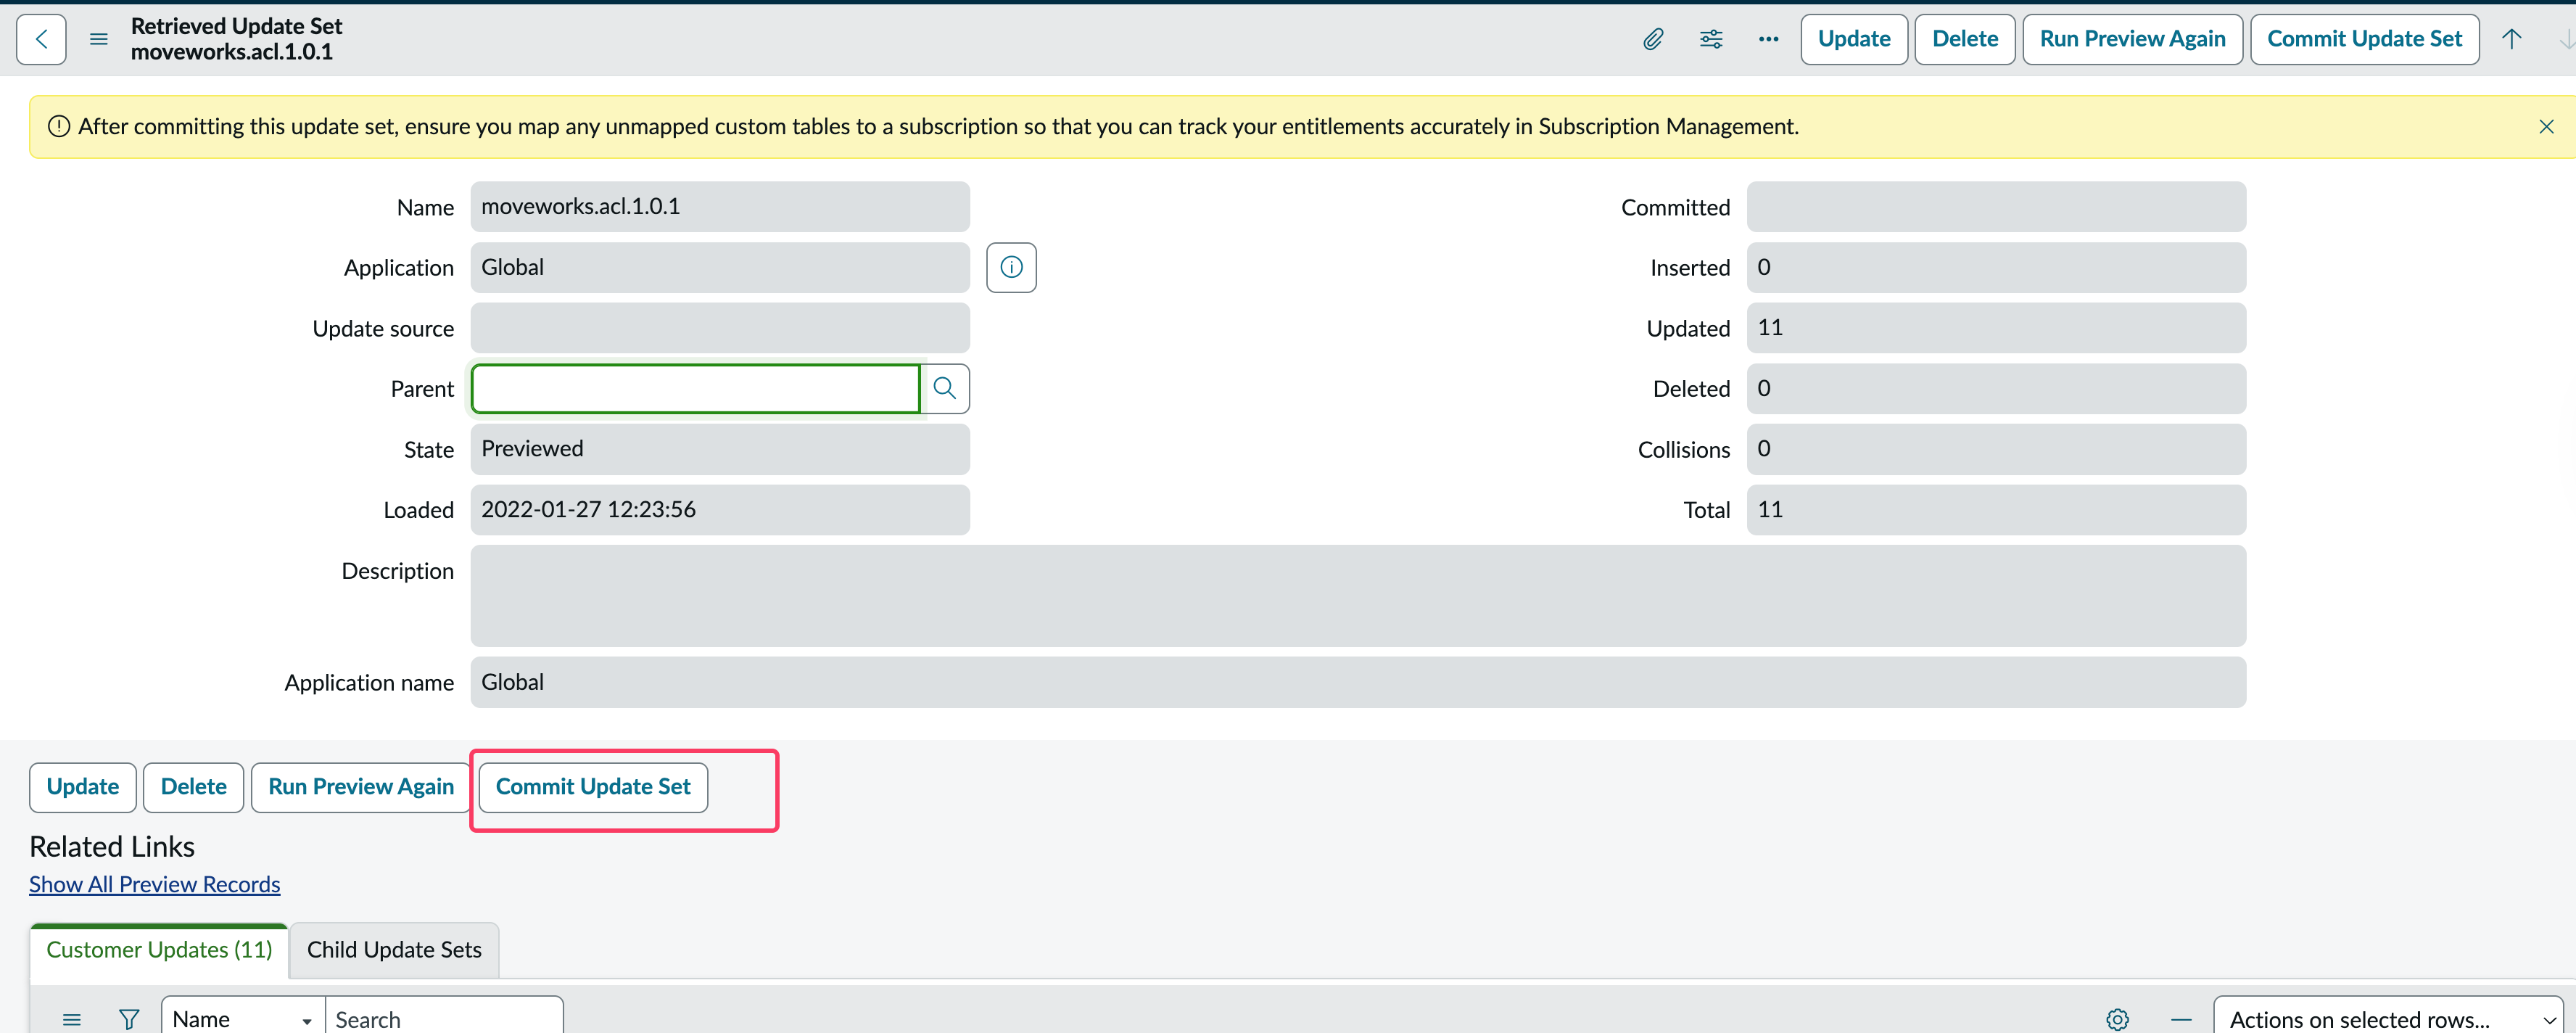Screen dimensions: 2576x1033
Task: Click the Application info icon
Action: [1011, 267]
